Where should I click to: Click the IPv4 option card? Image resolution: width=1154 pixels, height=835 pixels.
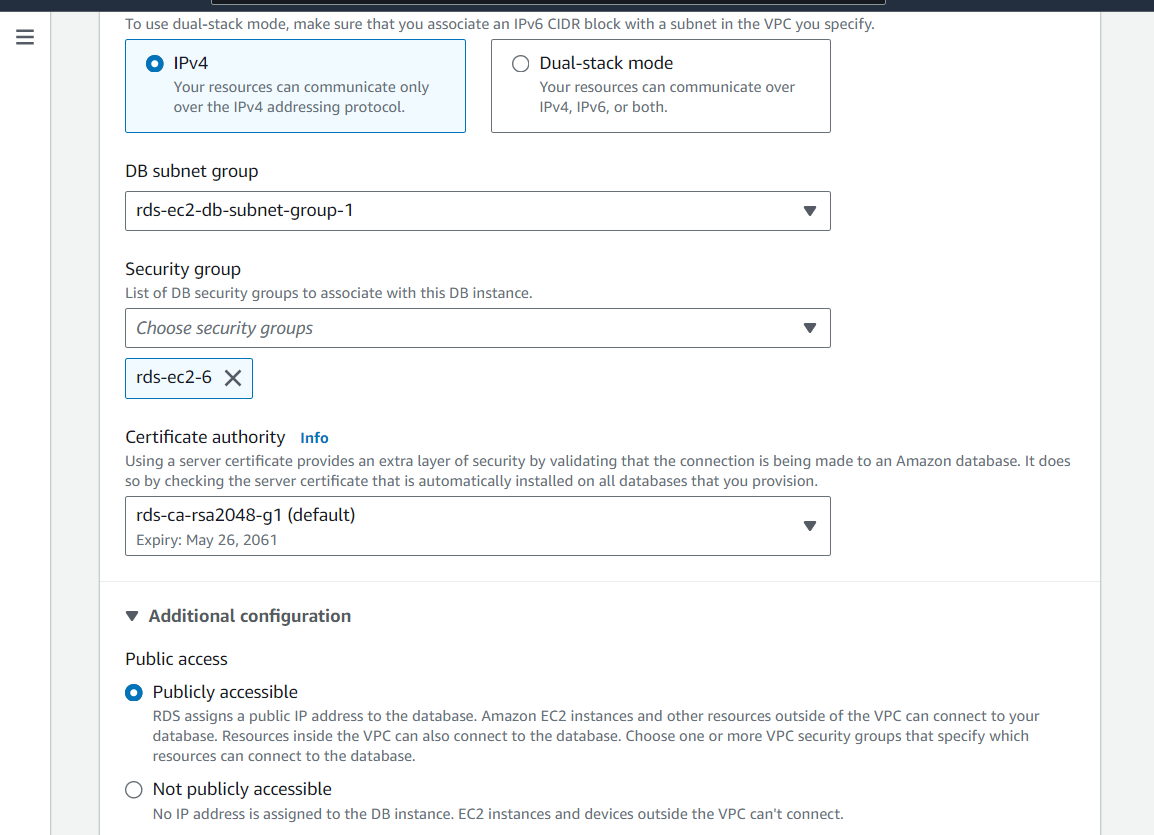tap(295, 86)
